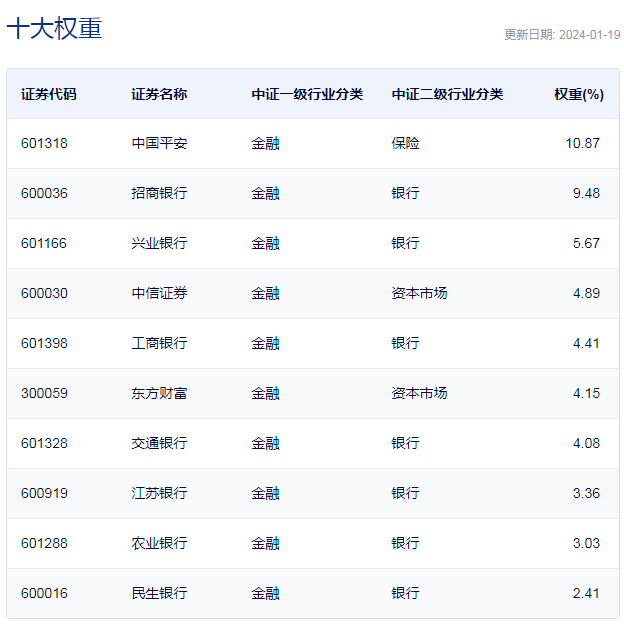The height and width of the screenshot is (627, 624).
Task: Click 资本市场 in the 中信证券 row
Action: pos(419,293)
